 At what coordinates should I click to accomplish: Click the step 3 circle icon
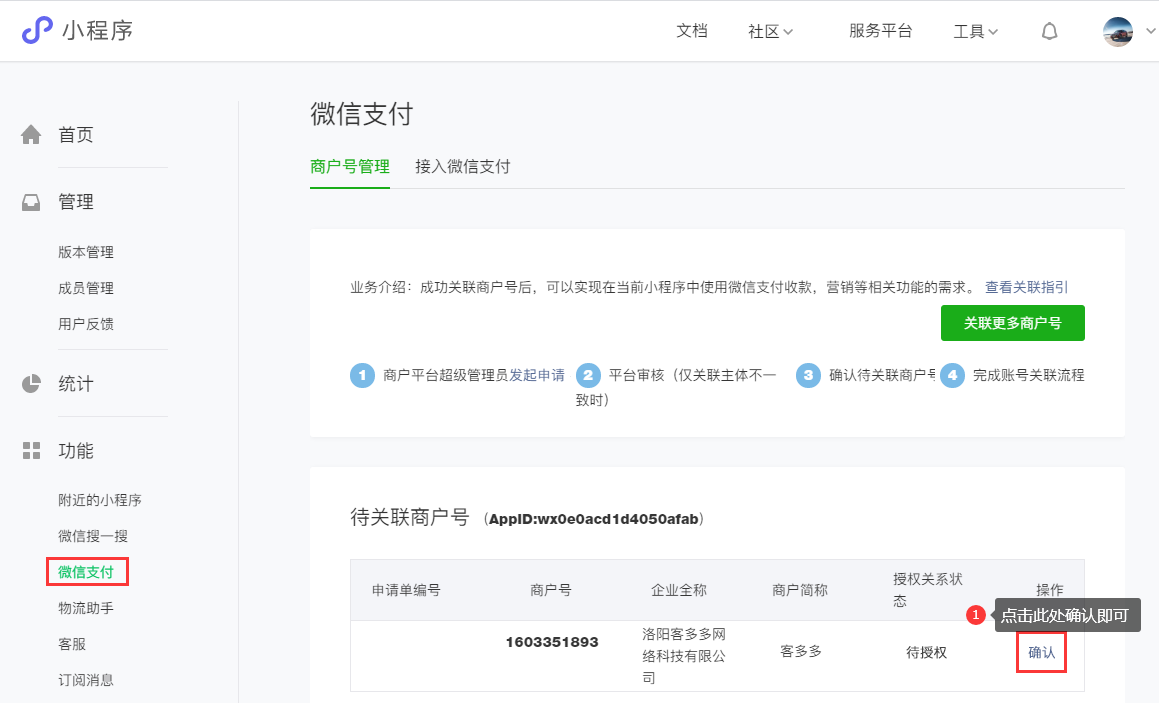[808, 375]
